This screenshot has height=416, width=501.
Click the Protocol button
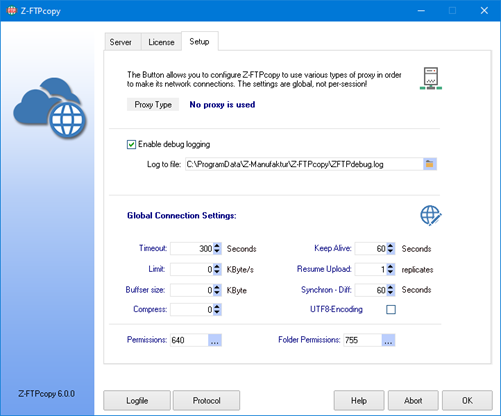[x=206, y=400]
